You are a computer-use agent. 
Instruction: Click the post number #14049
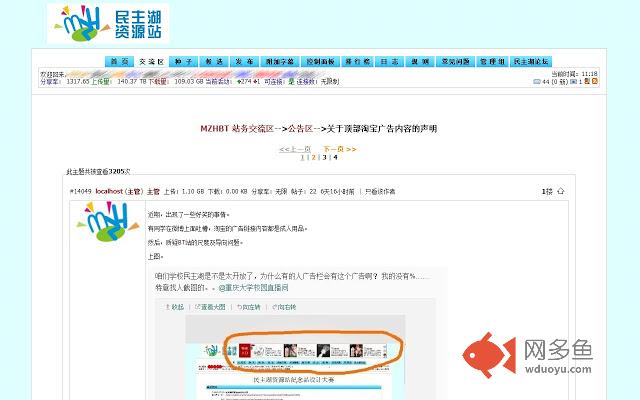tap(81, 191)
